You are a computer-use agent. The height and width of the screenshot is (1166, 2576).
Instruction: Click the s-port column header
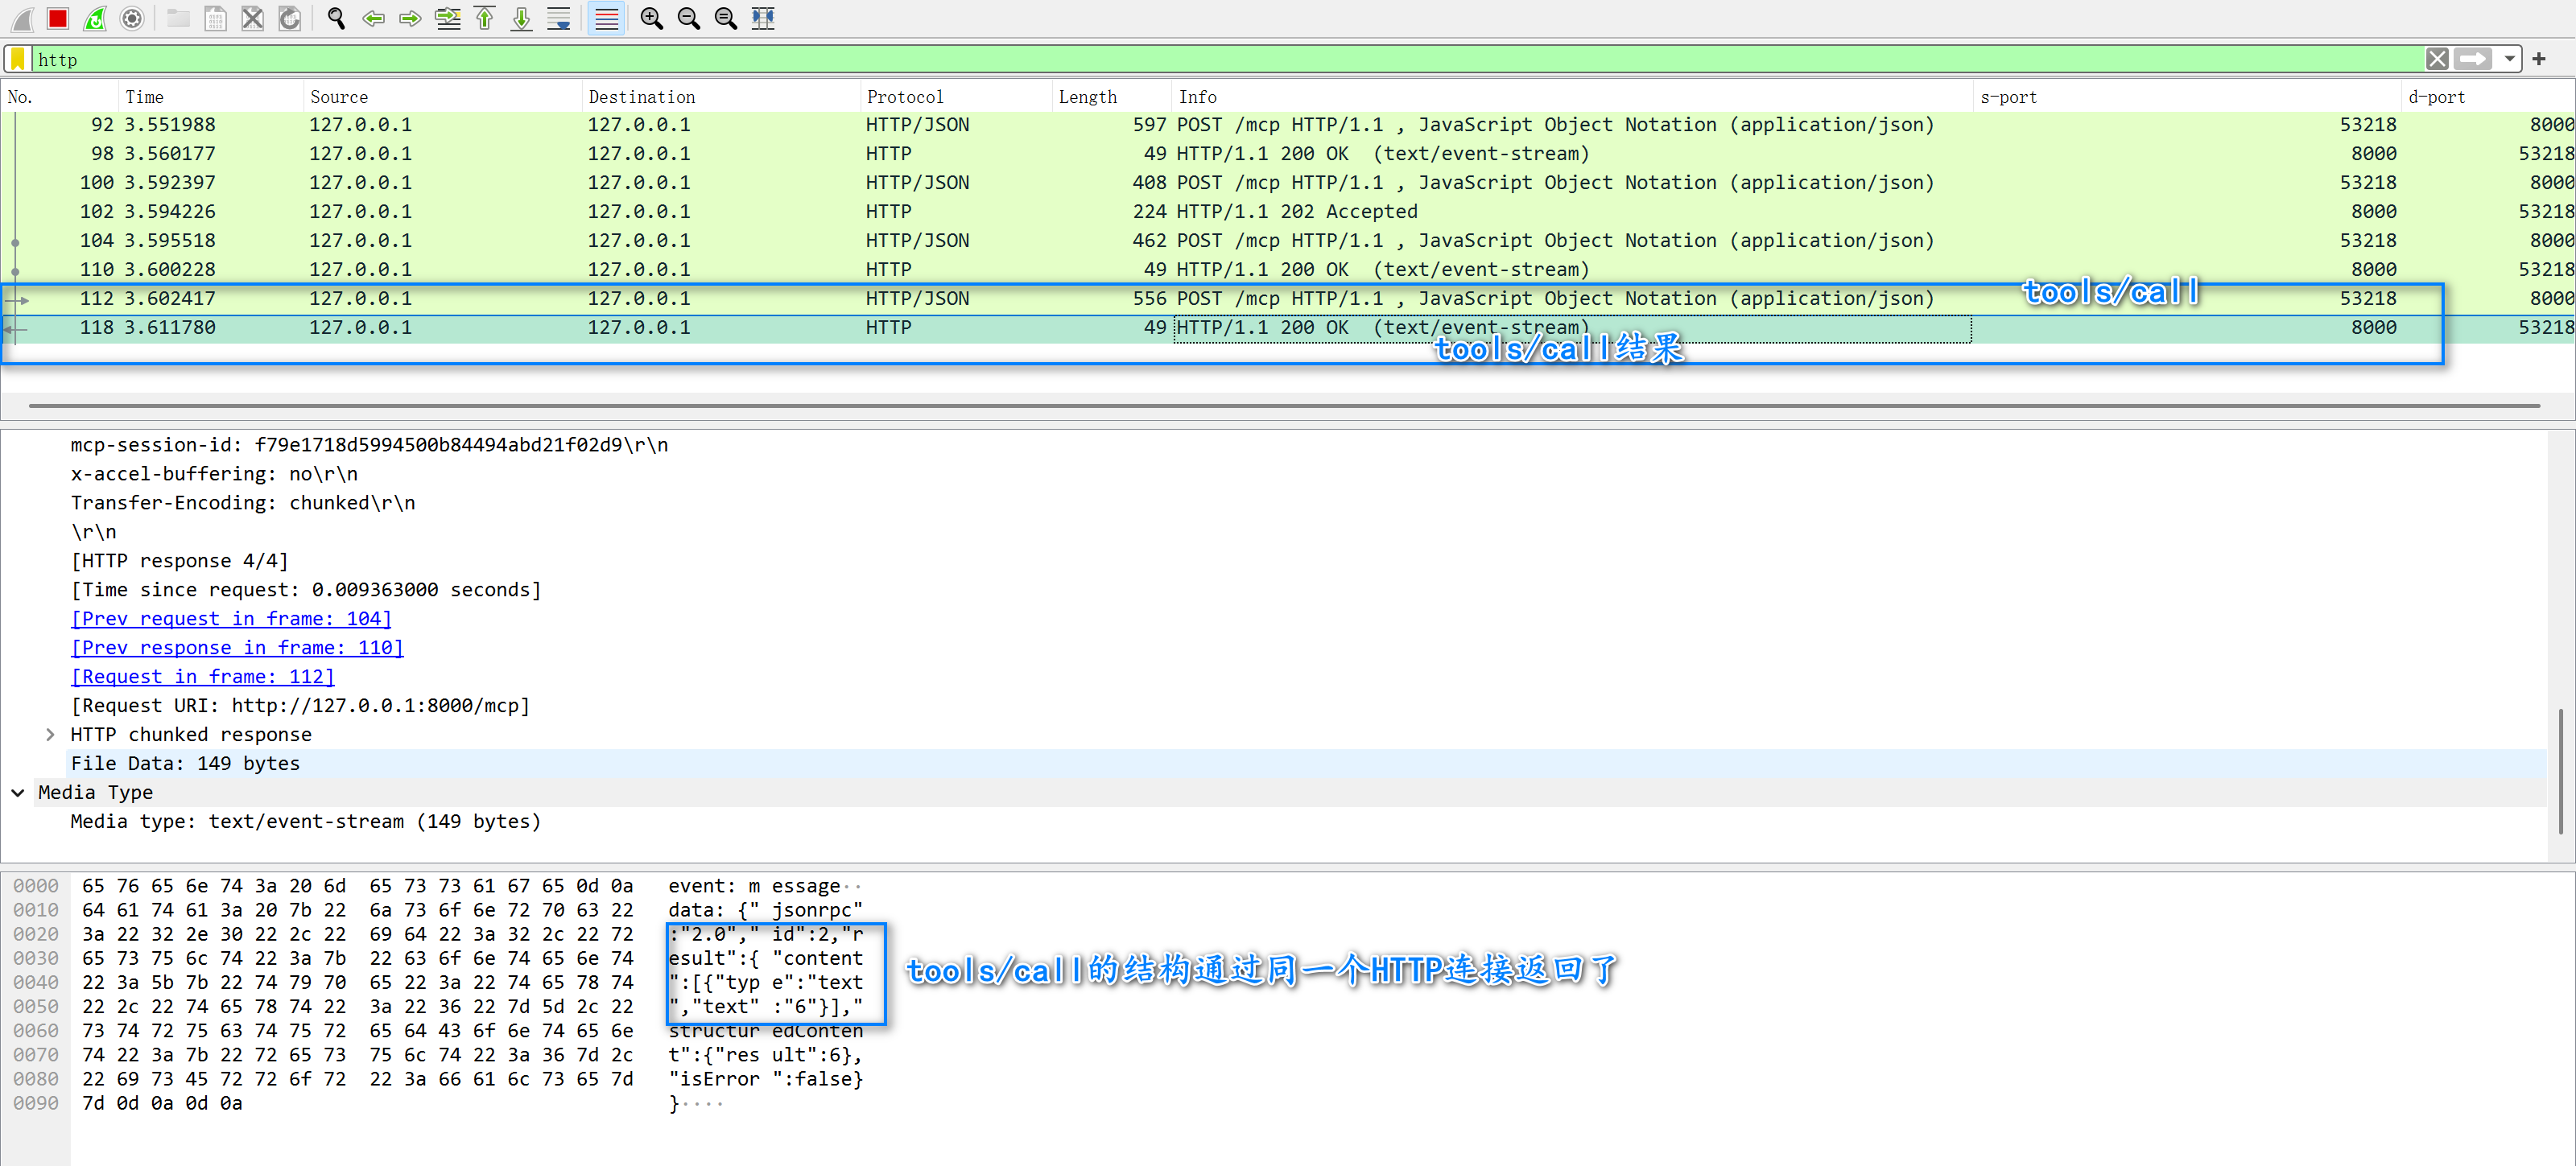(x=2187, y=97)
